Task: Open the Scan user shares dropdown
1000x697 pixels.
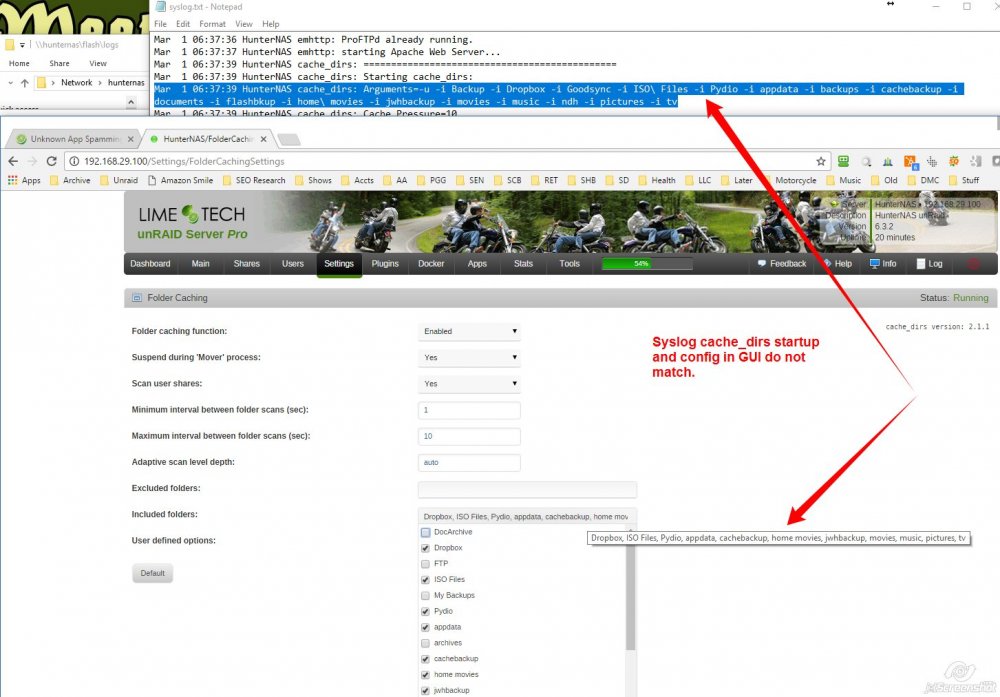Action: click(469, 384)
